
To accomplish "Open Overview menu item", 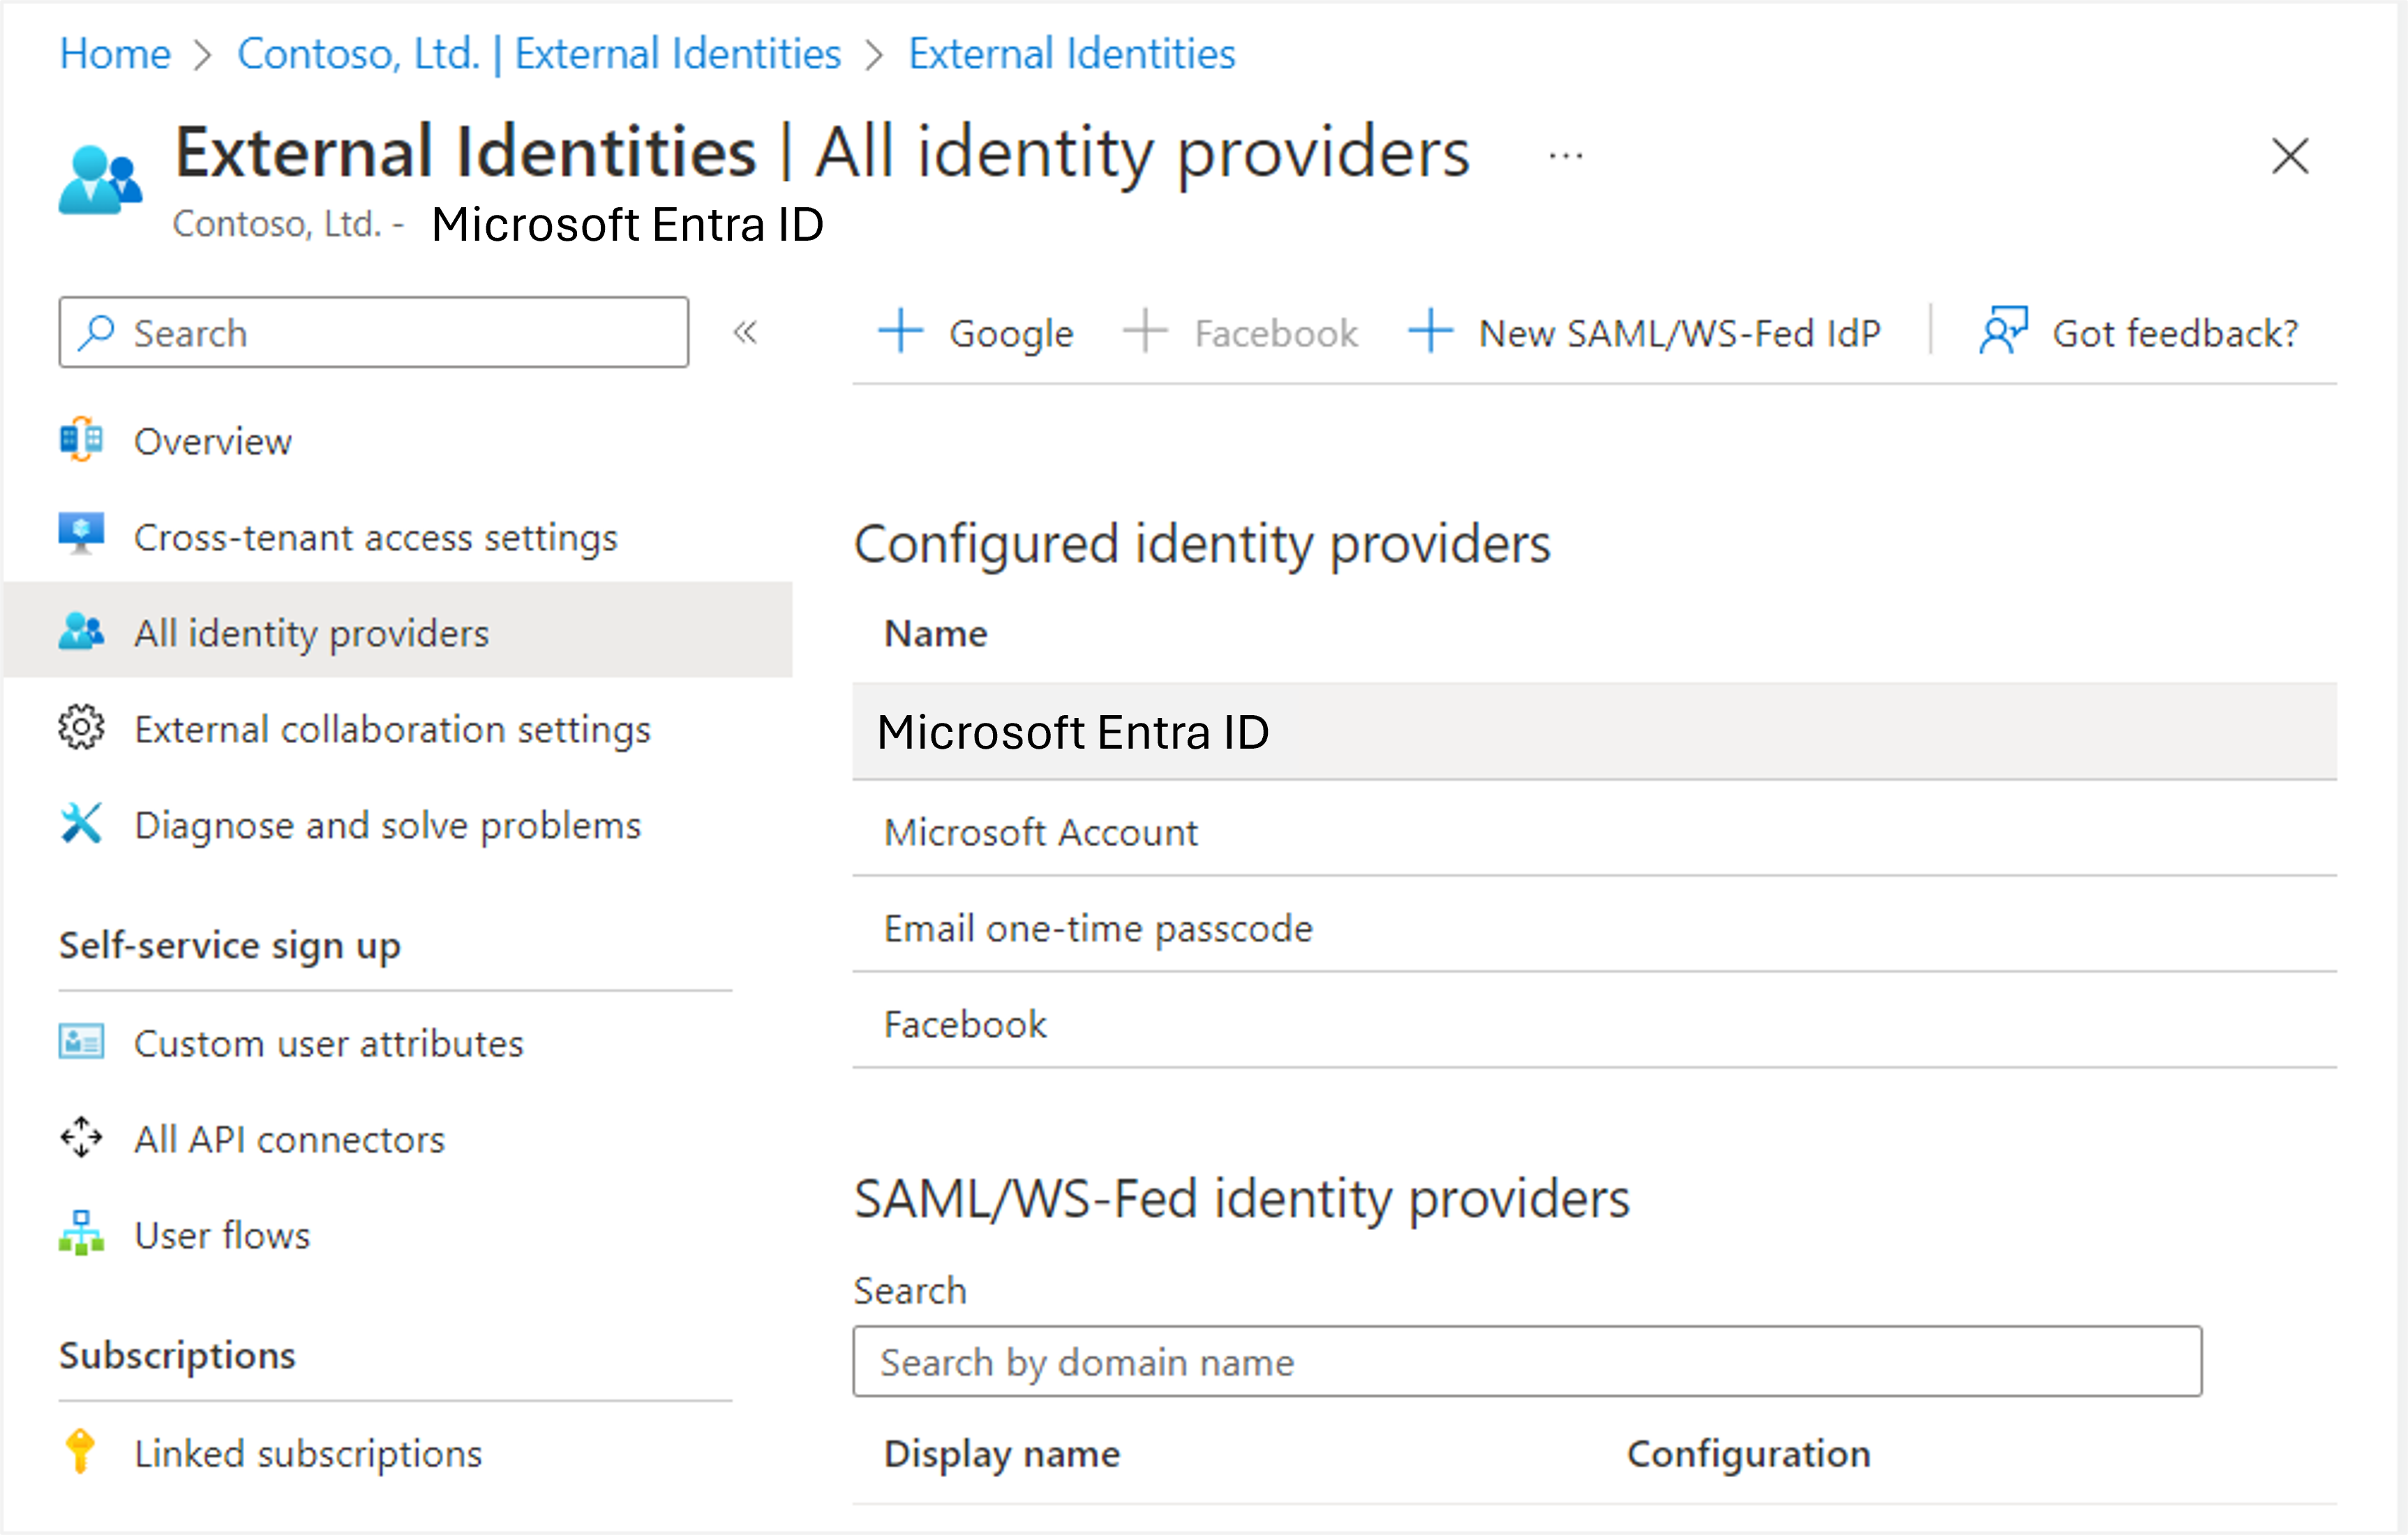I will pyautogui.click(x=212, y=441).
